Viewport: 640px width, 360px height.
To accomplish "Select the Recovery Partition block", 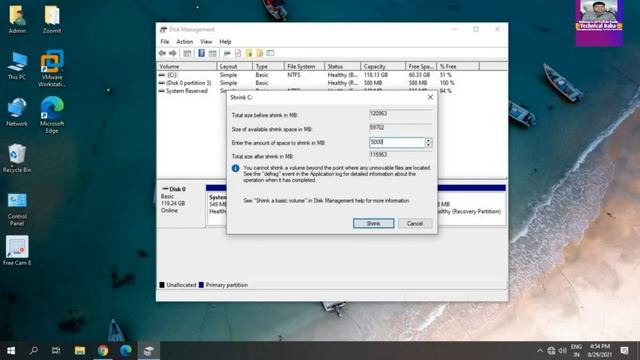I will click(471, 205).
